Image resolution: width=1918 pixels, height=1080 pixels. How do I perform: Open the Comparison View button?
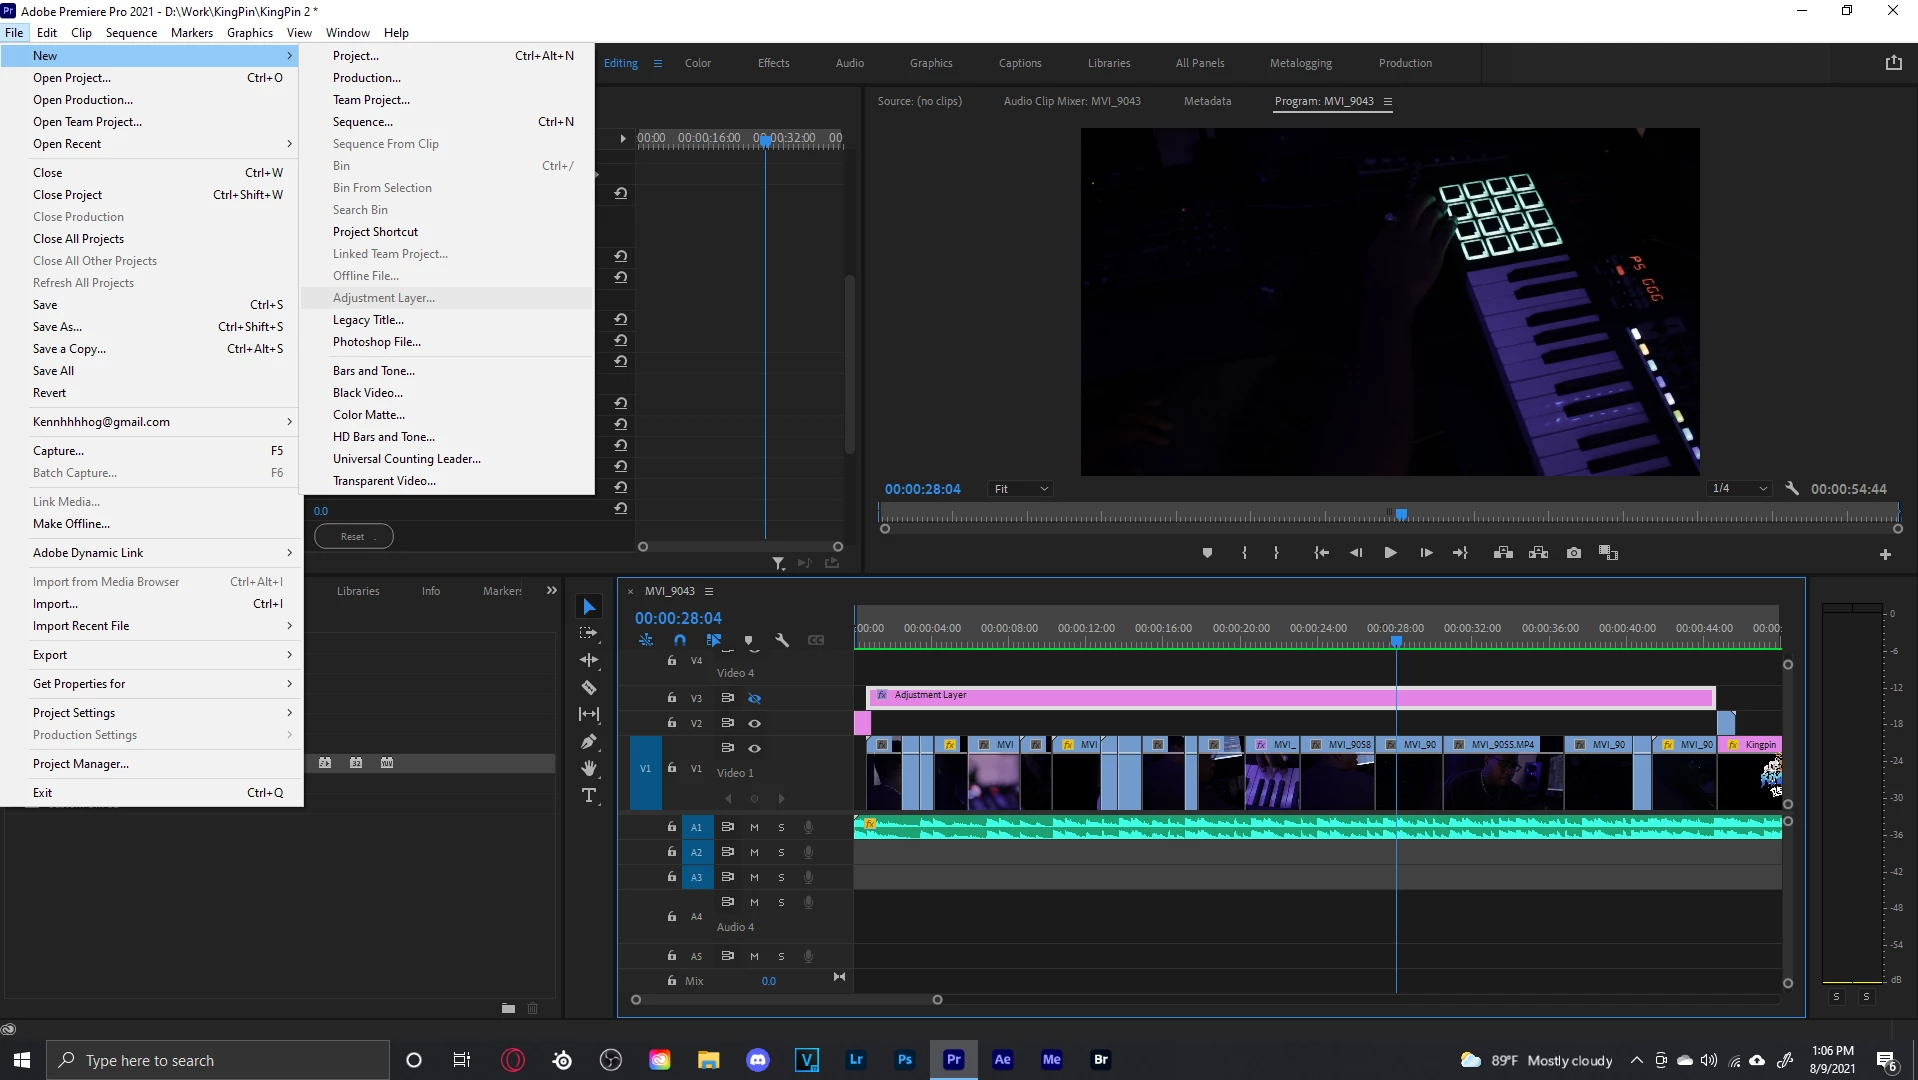[x=1608, y=553]
